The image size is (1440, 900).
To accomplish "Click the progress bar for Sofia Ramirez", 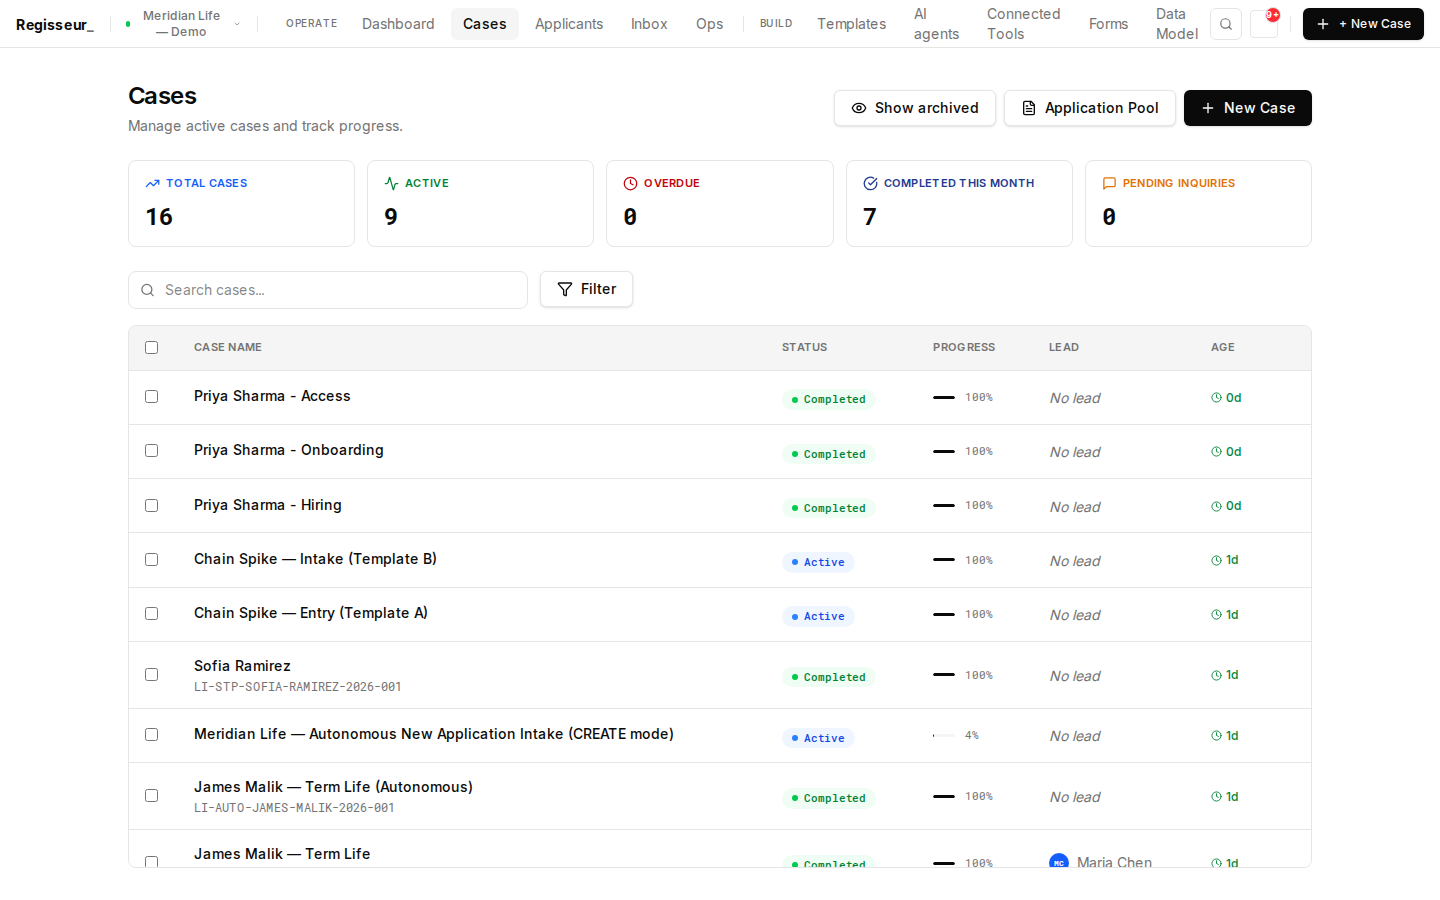I will click(x=944, y=675).
